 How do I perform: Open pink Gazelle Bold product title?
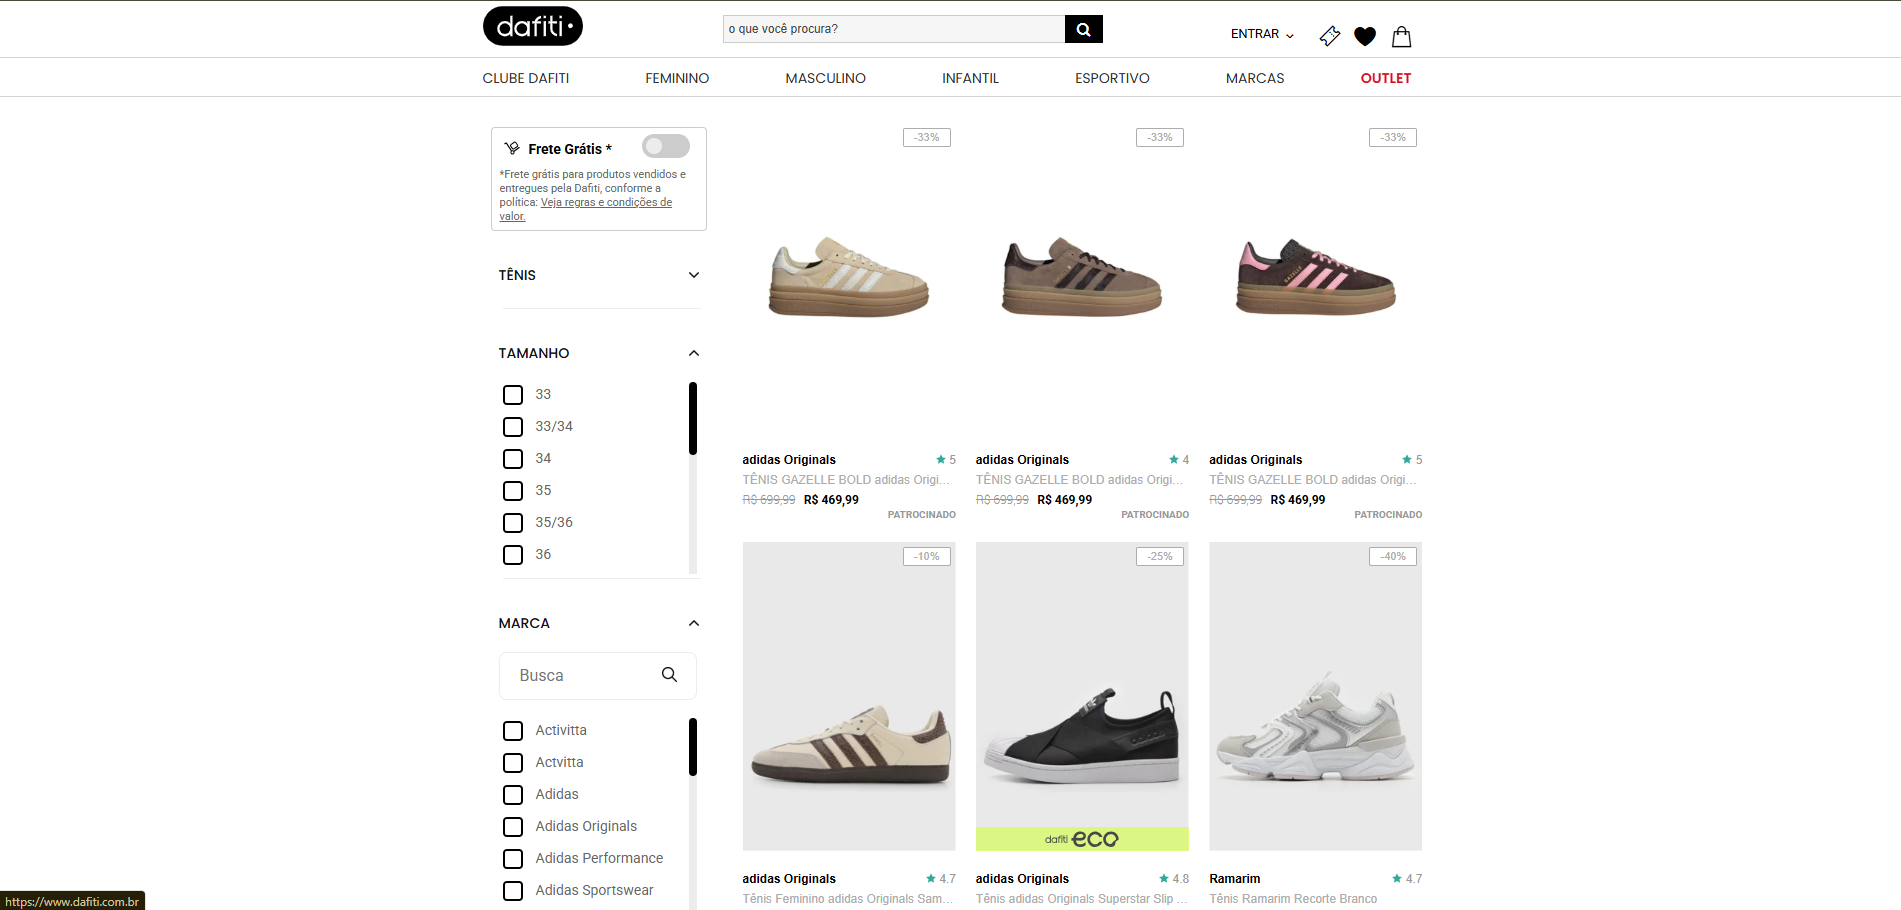[x=1313, y=480]
